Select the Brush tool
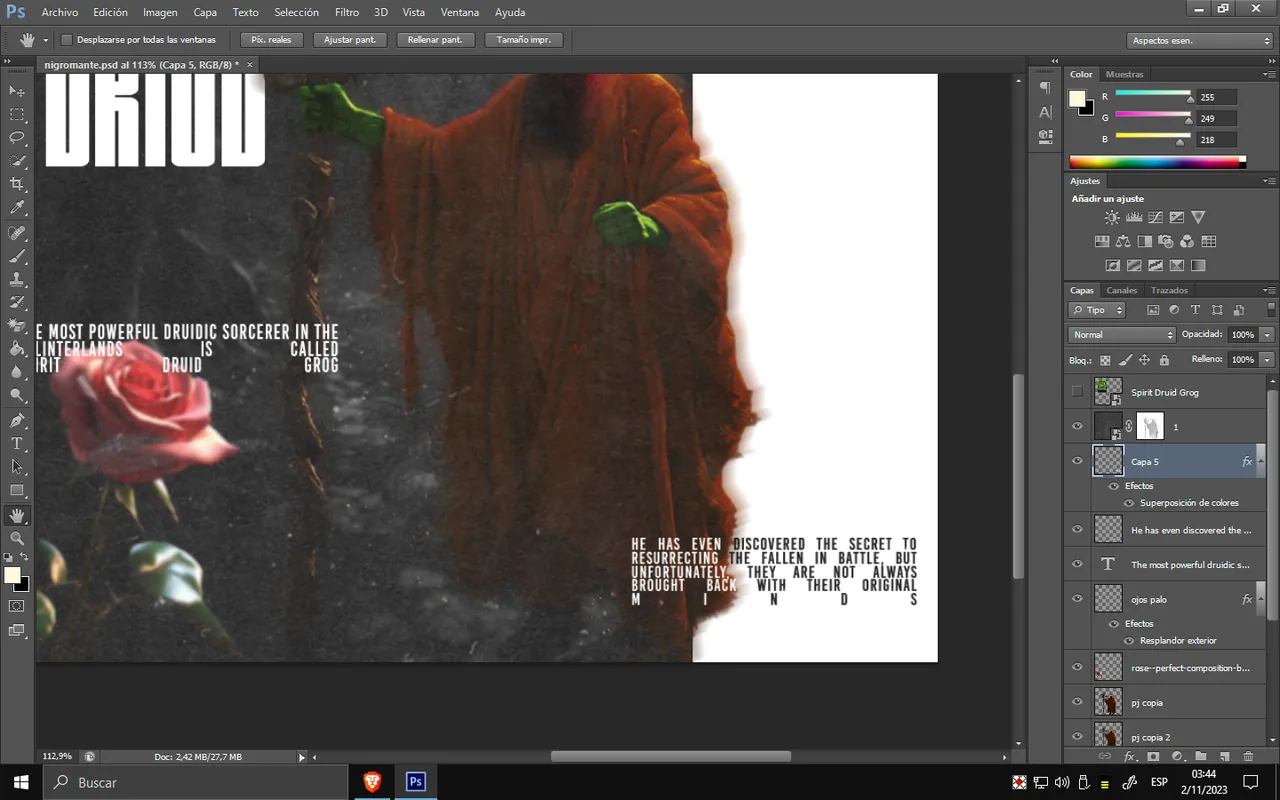1280x800 pixels. pyautogui.click(x=17, y=256)
